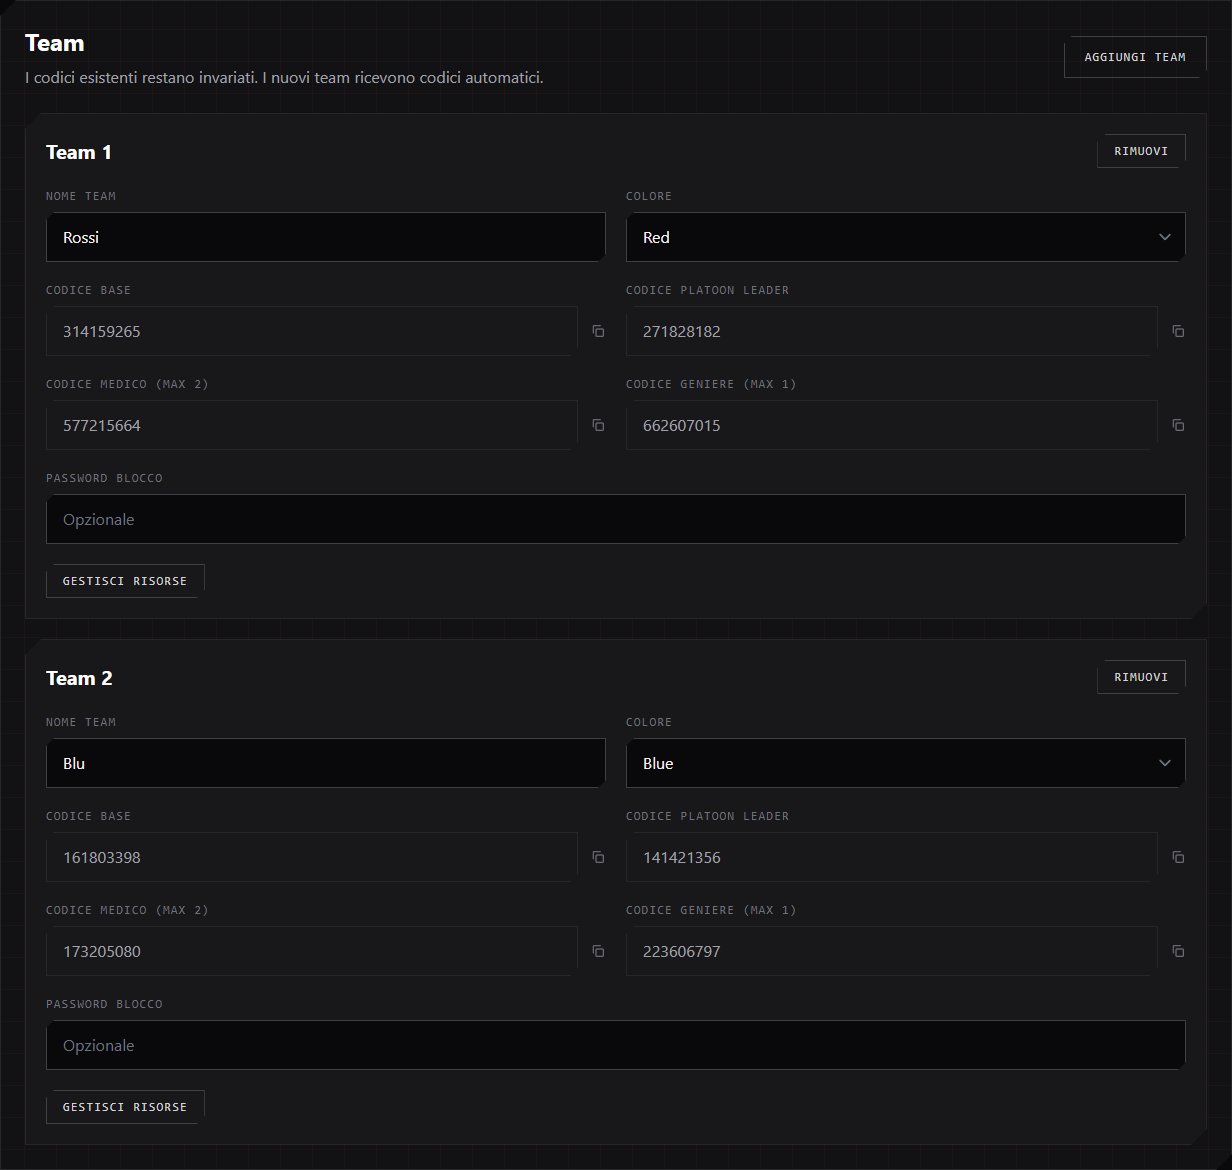Click the Team 1 card heading

coord(79,152)
